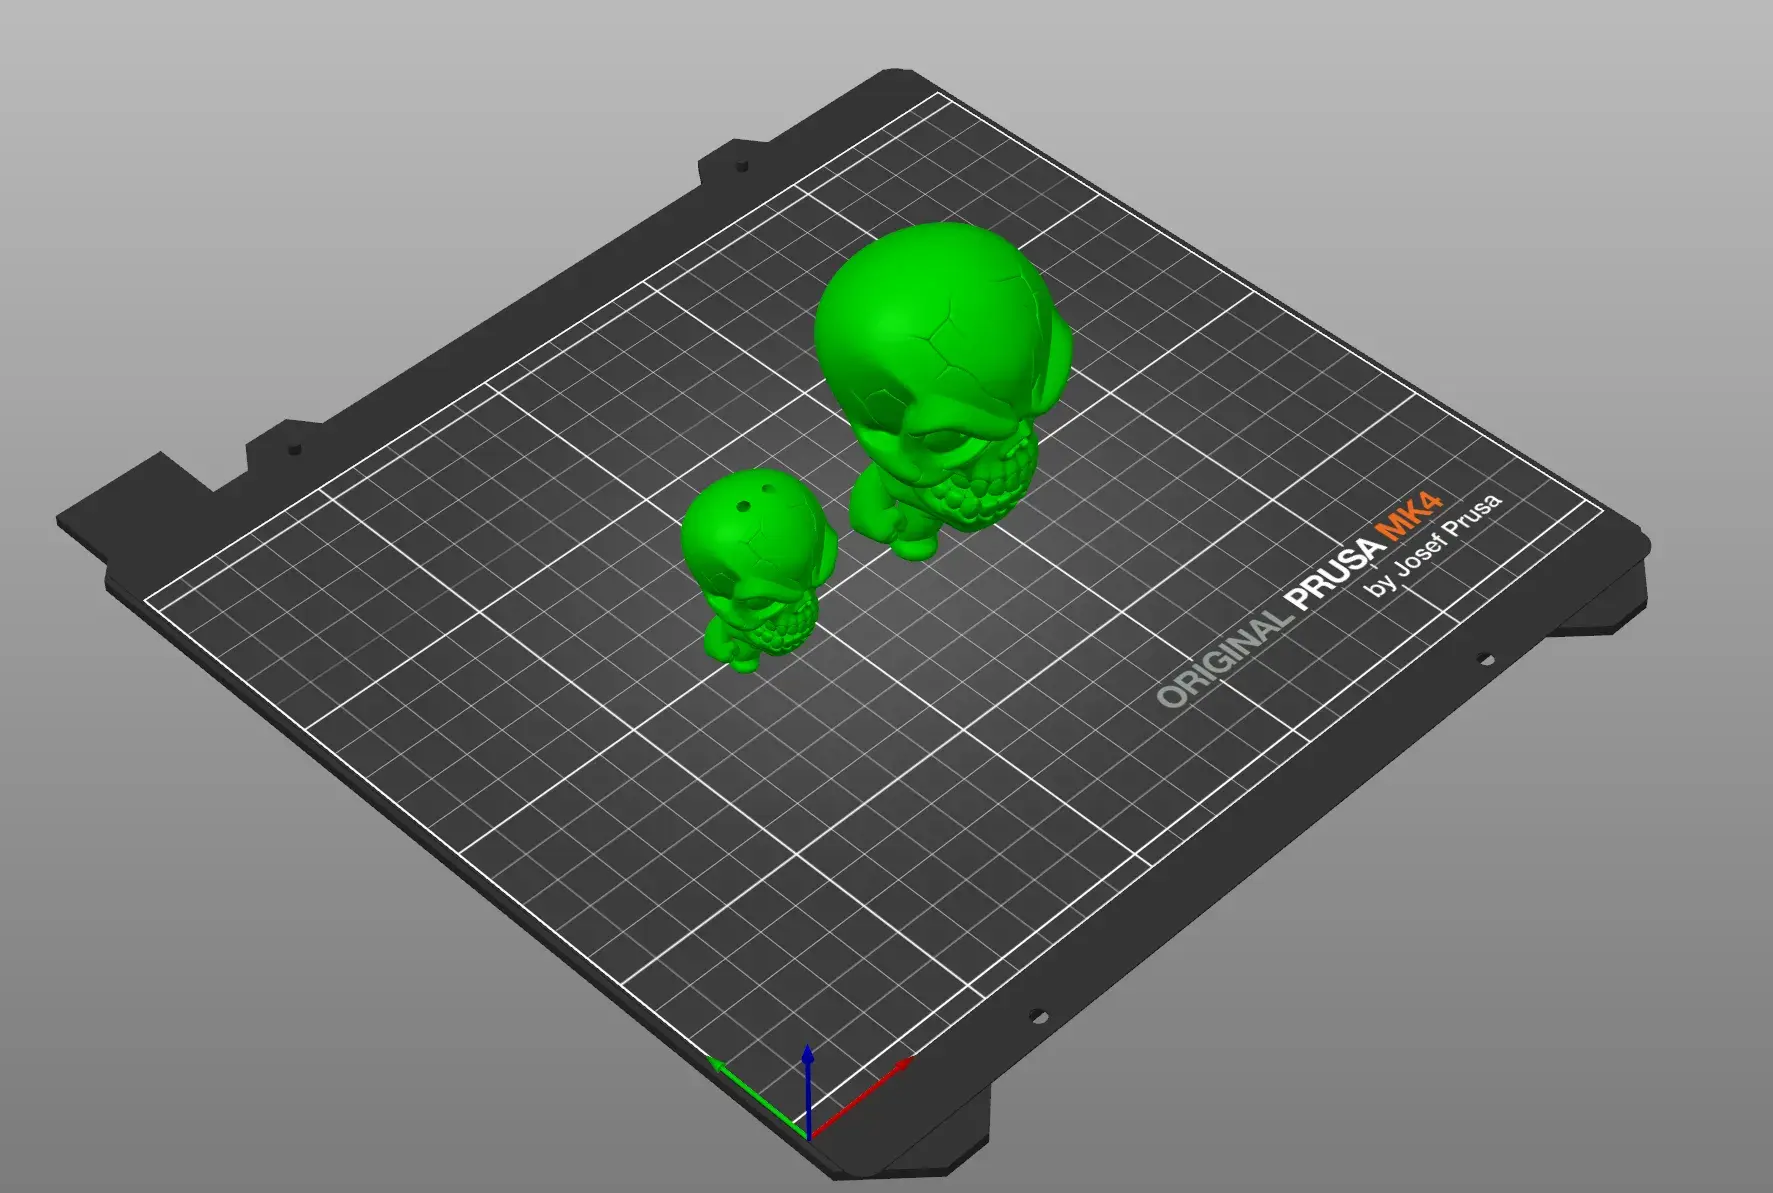This screenshot has width=1773, height=1193.
Task: Click the large skull's eye socket
Action: click(945, 441)
